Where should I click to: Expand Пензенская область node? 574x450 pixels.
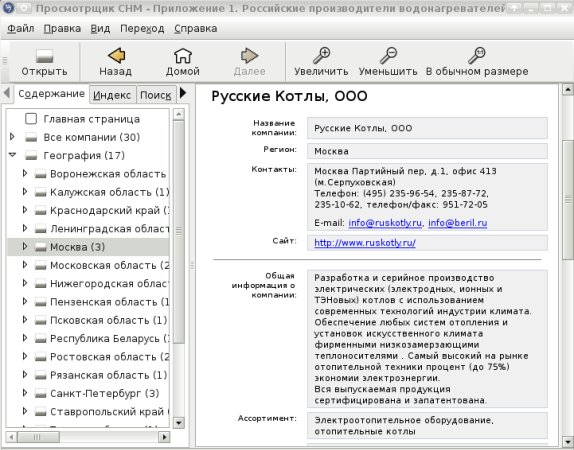[25, 301]
